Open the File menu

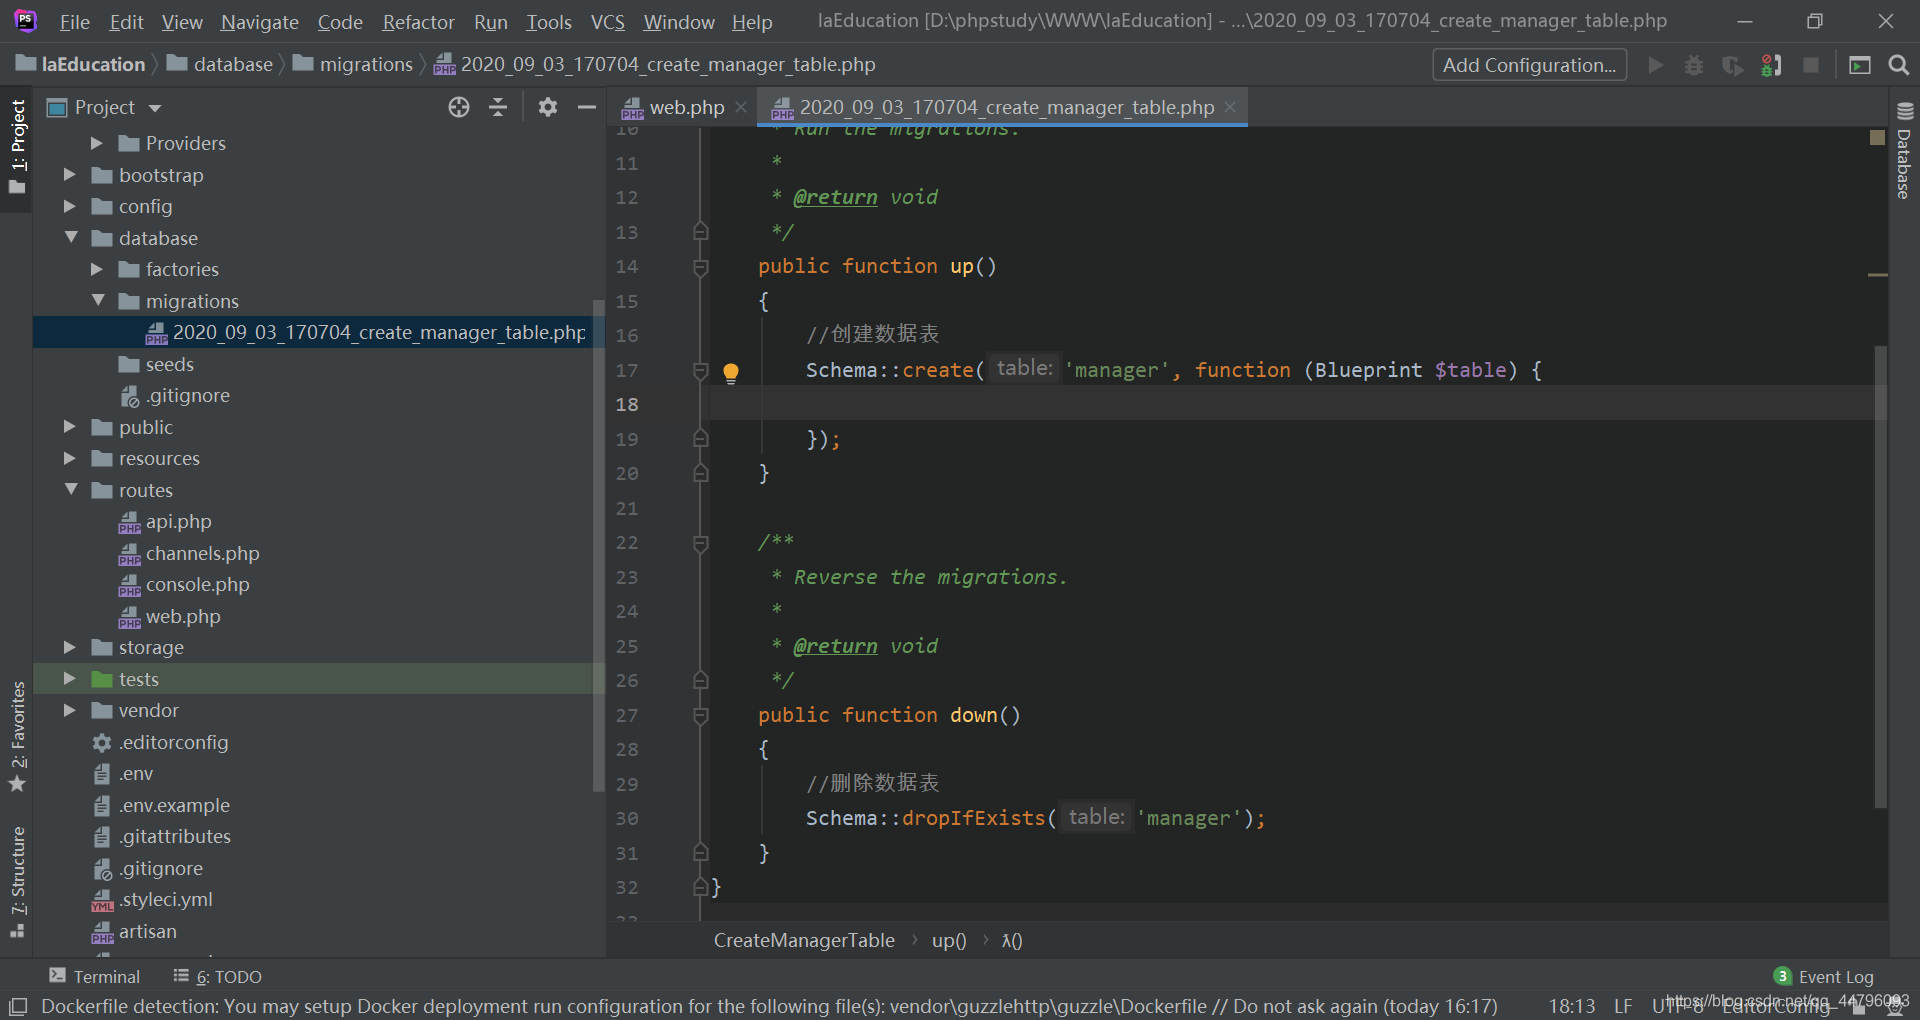point(74,22)
